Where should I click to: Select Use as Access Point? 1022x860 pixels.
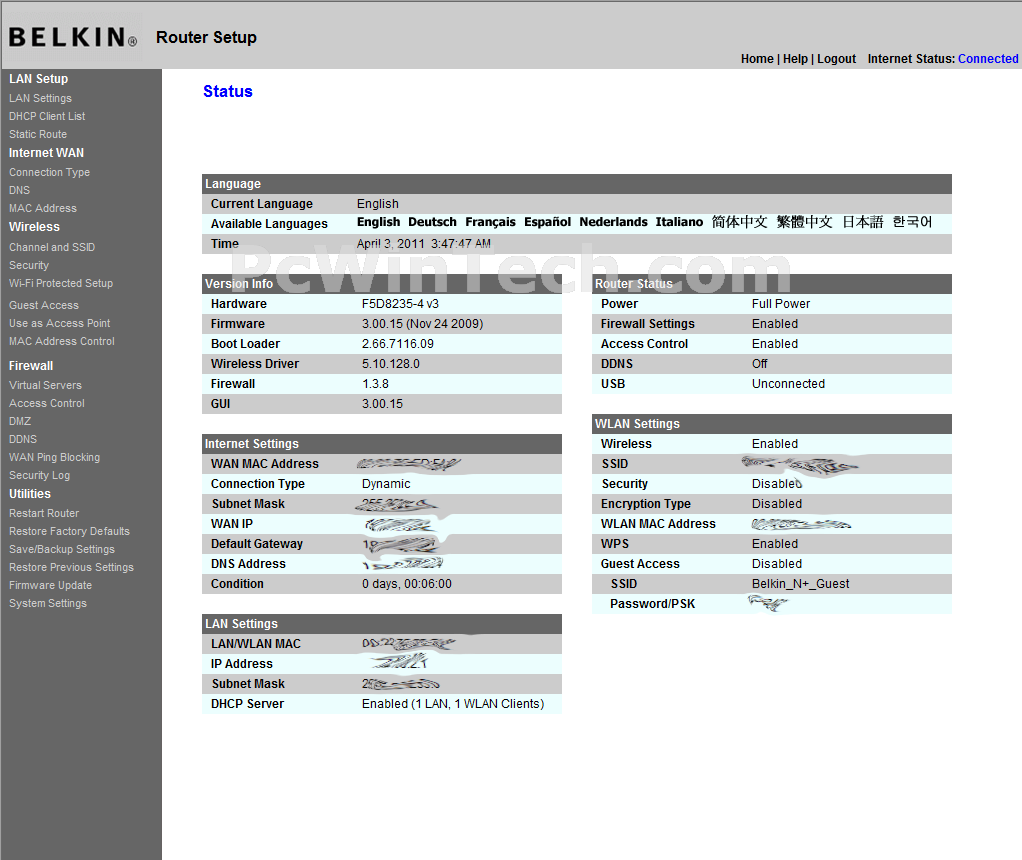(59, 323)
